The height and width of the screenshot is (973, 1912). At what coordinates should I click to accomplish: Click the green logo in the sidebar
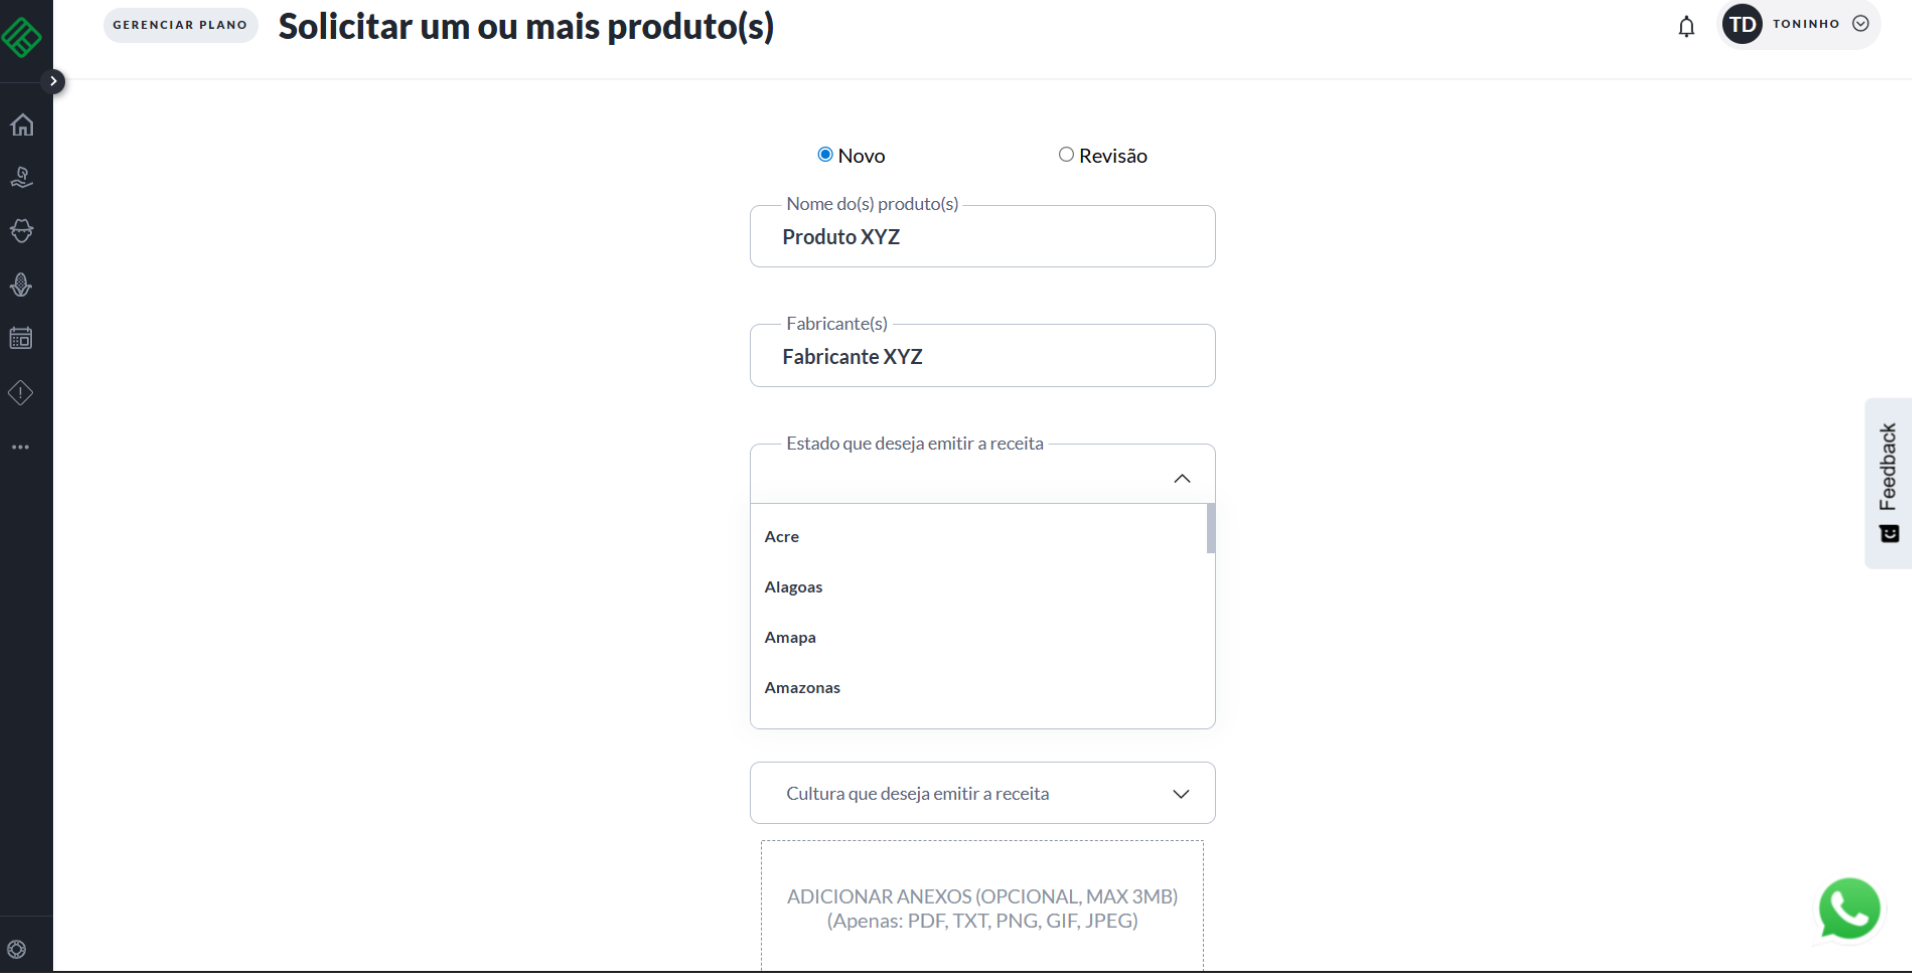tap(21, 38)
